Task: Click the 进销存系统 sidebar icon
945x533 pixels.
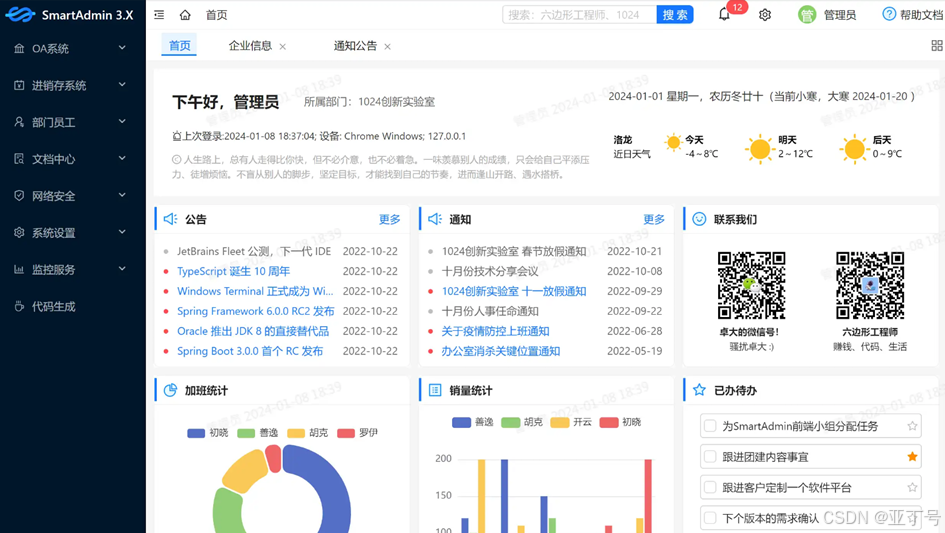Action: [19, 85]
